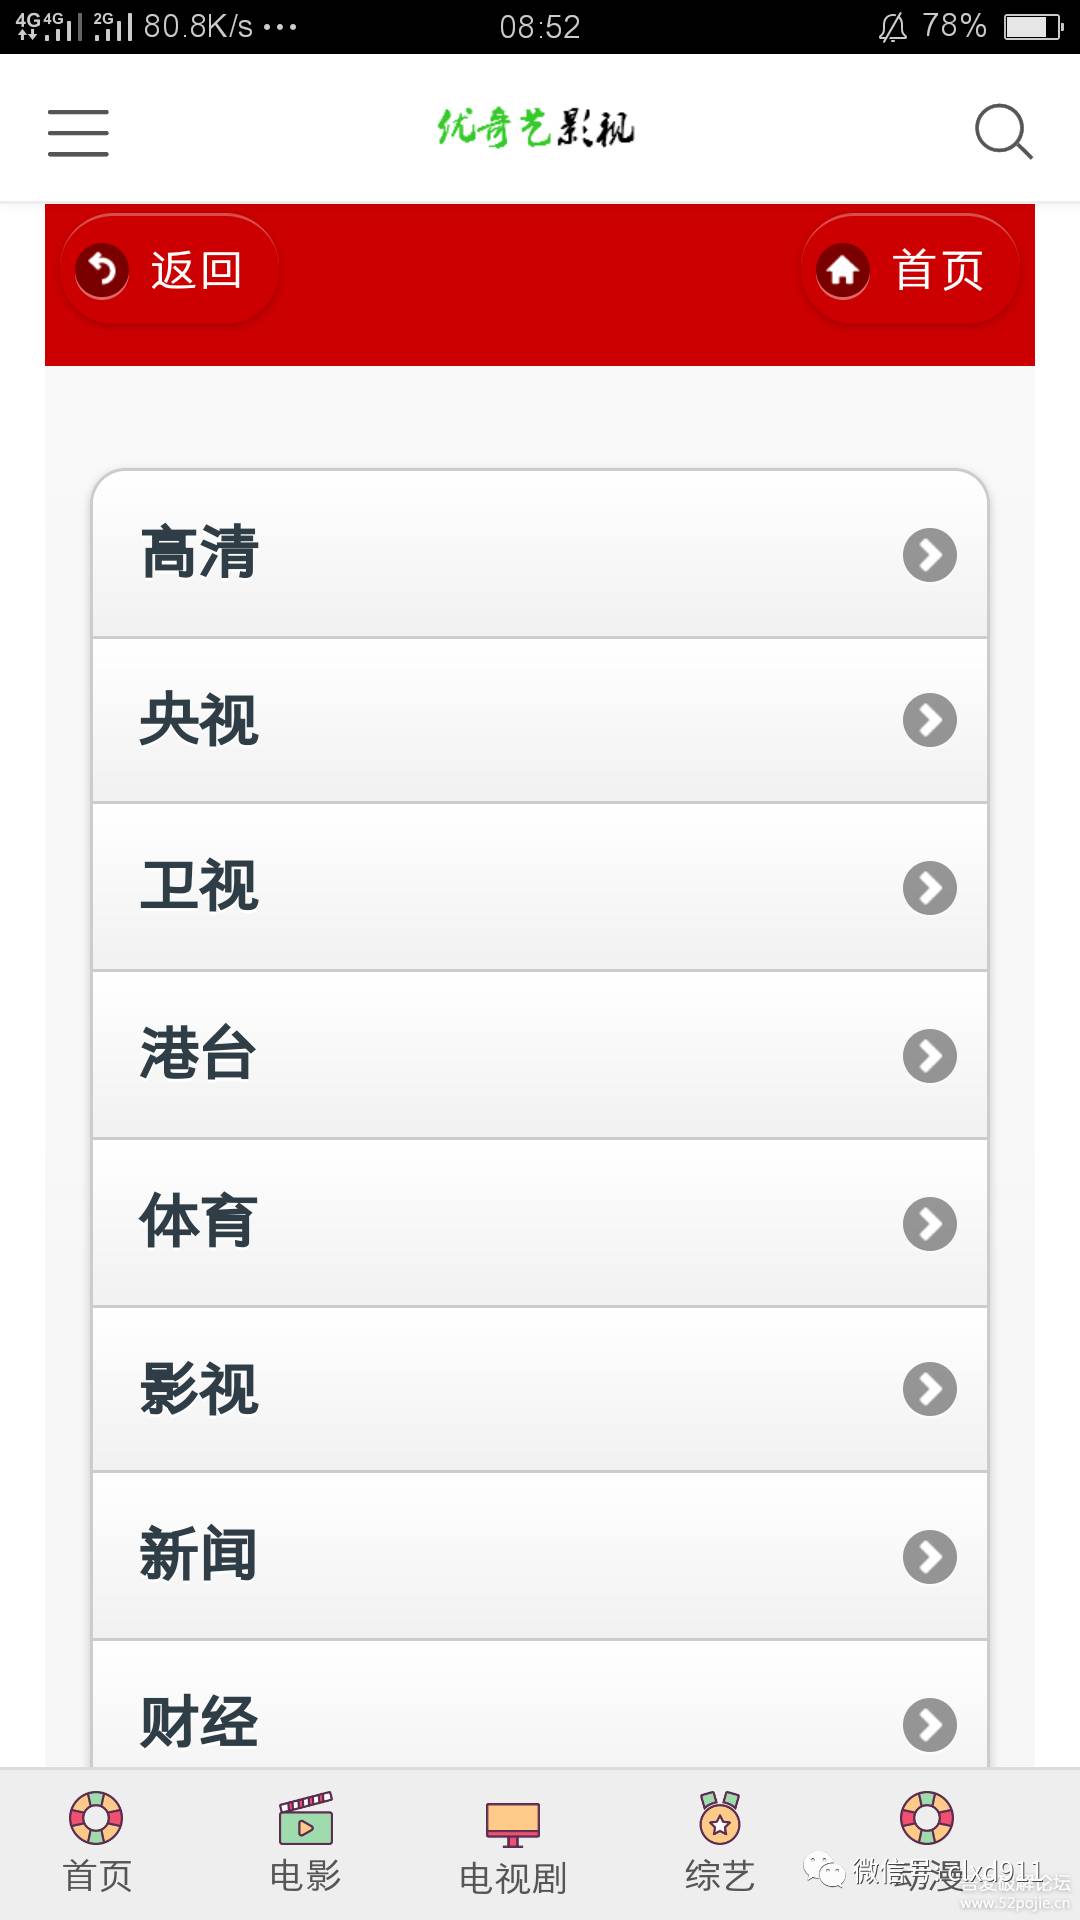This screenshot has height=1920, width=1080.
Task: Open the 港台 channel list row
Action: tap(540, 1055)
